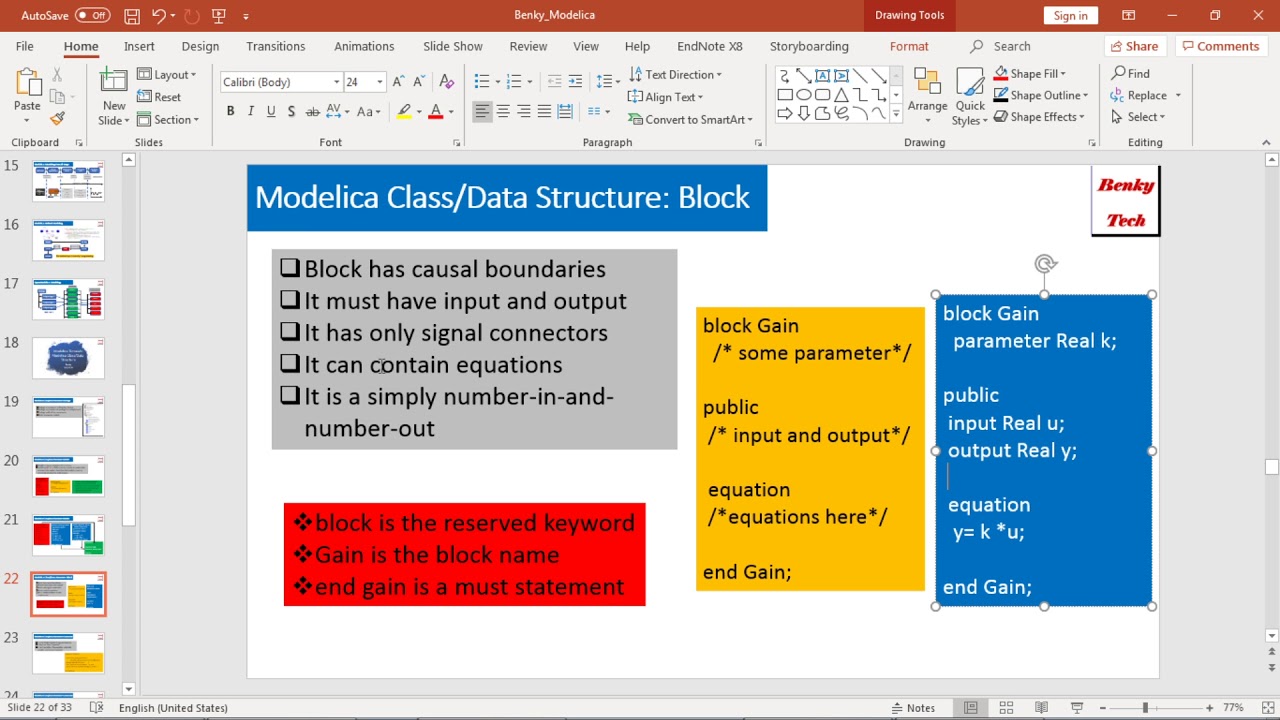The width and height of the screenshot is (1280, 720).
Task: Decrease font size with the small A icon
Action: coord(418,82)
